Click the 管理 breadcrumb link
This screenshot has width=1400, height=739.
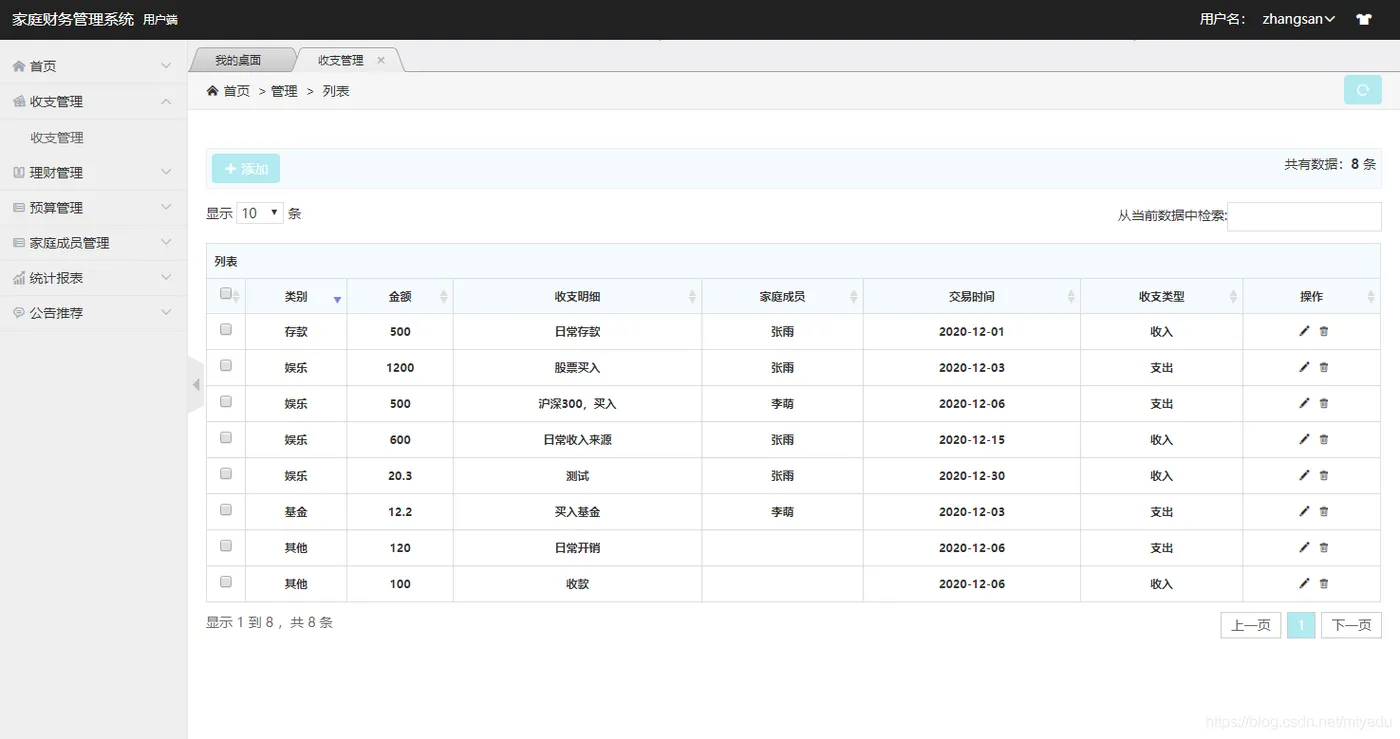[x=285, y=91]
